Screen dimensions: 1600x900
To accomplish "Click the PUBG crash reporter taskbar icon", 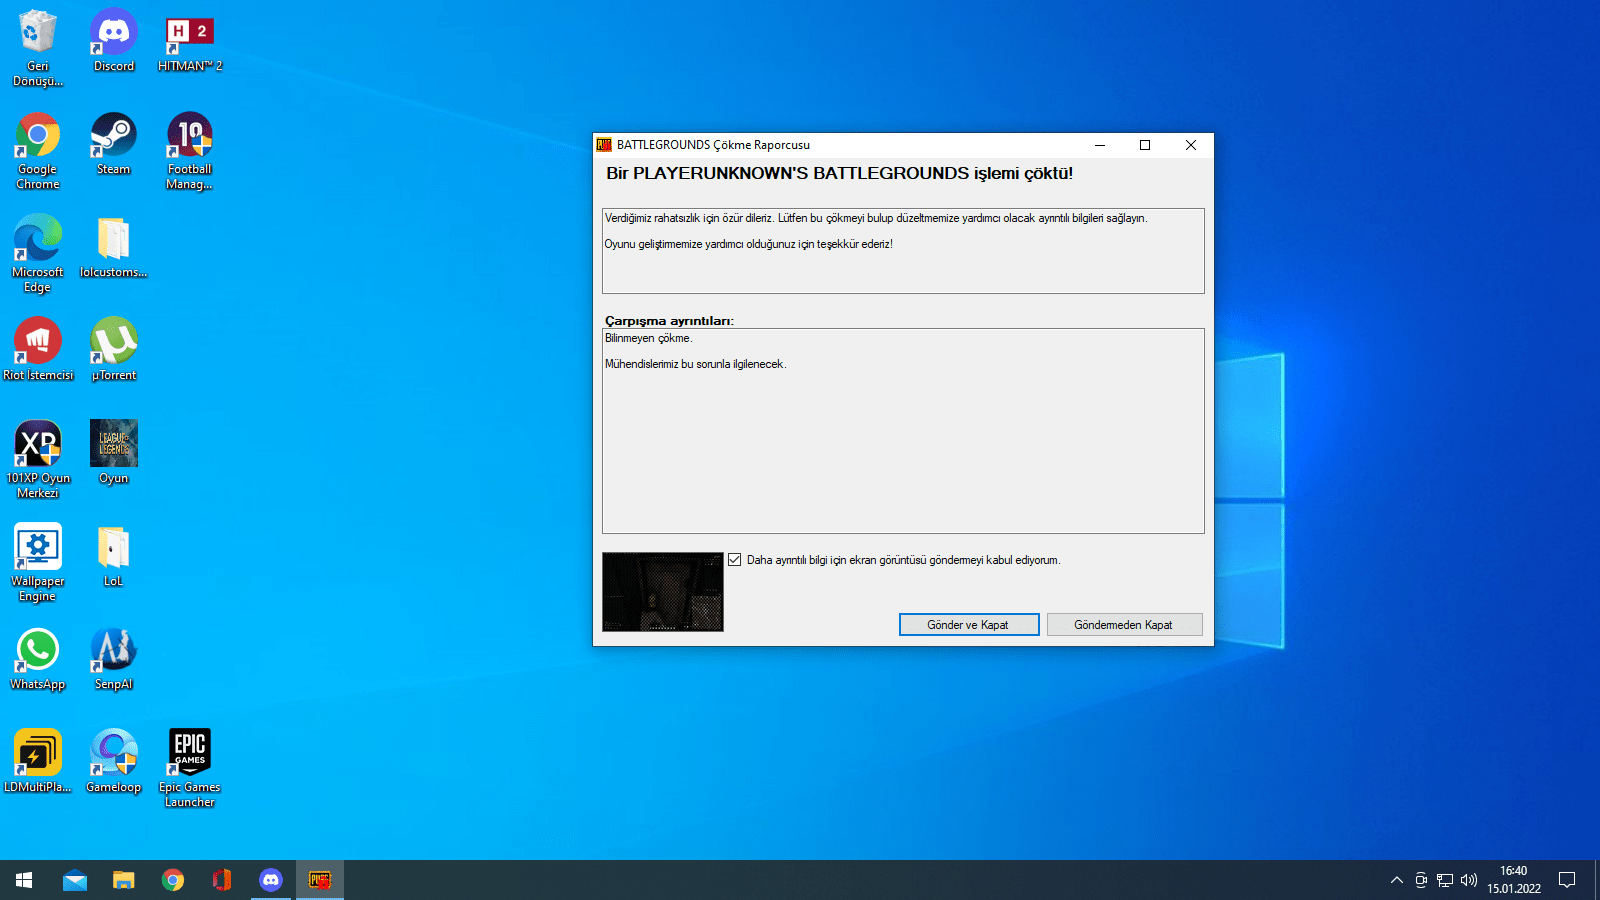I will click(x=320, y=880).
